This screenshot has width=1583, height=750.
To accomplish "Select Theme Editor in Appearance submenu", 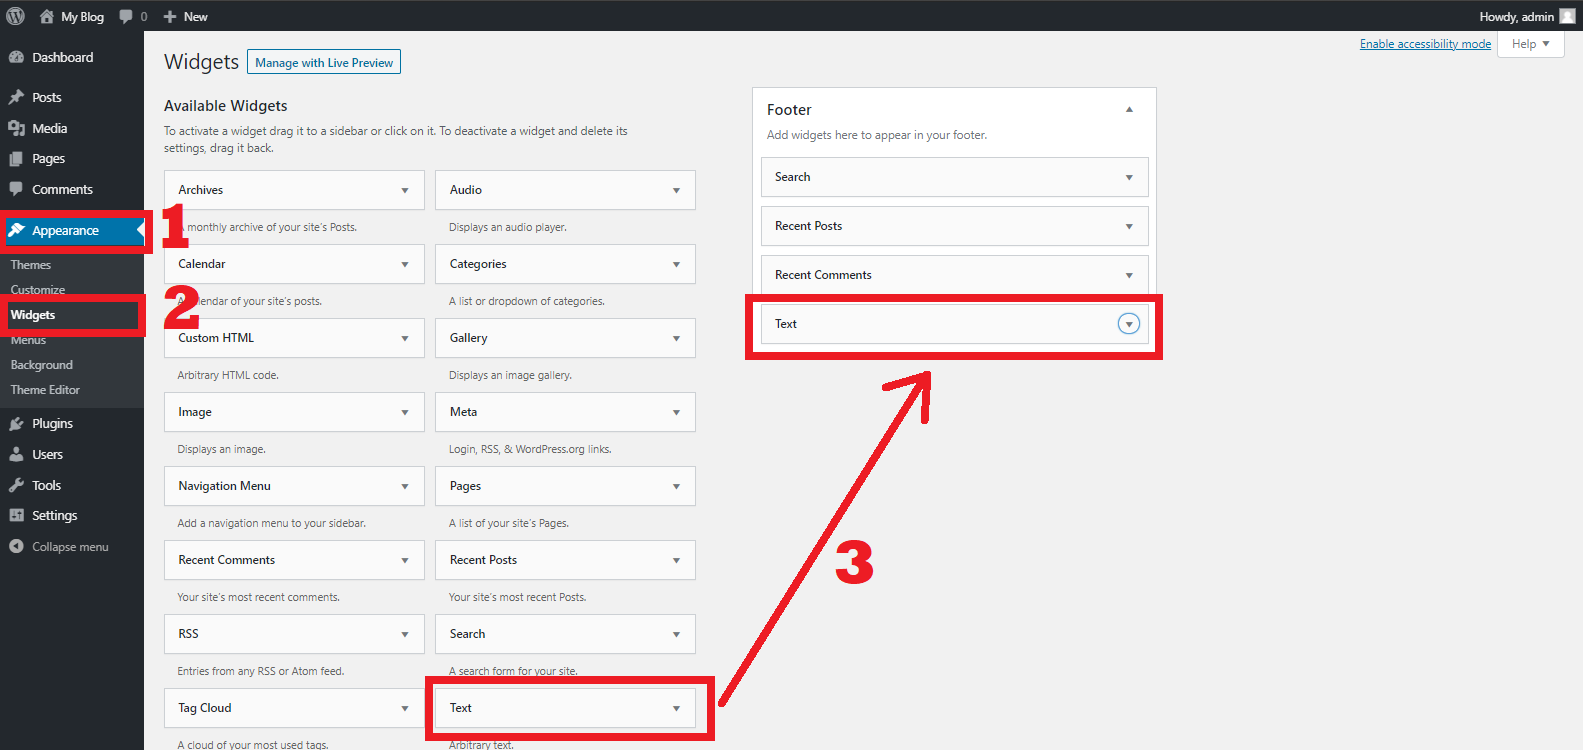I will coord(45,390).
